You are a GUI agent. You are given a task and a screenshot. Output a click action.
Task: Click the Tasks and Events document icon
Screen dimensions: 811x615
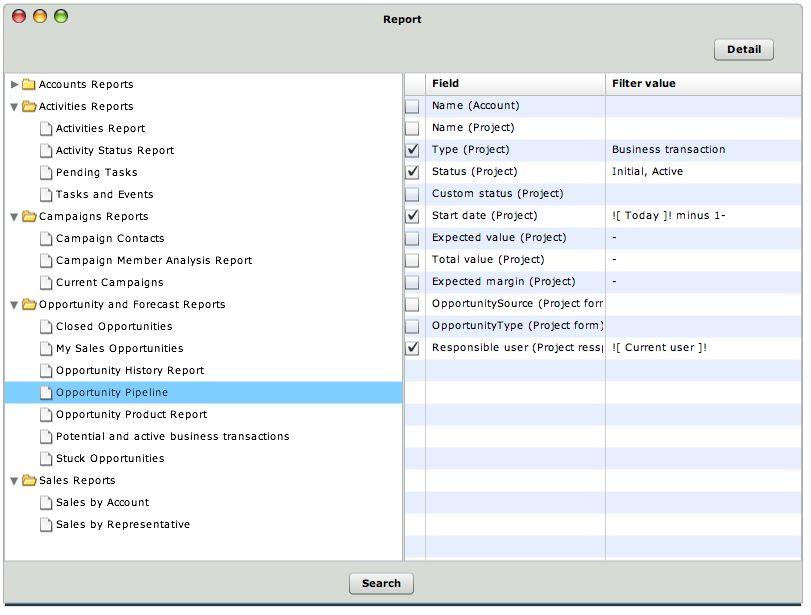coord(46,194)
